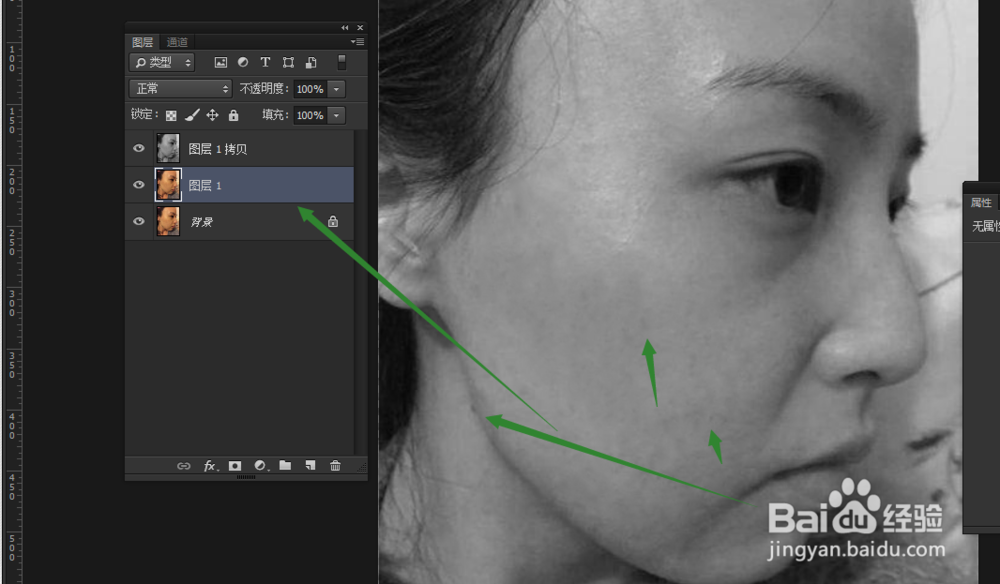This screenshot has width=1000, height=584.
Task: Click the 填充 100% value field
Action: (310, 115)
